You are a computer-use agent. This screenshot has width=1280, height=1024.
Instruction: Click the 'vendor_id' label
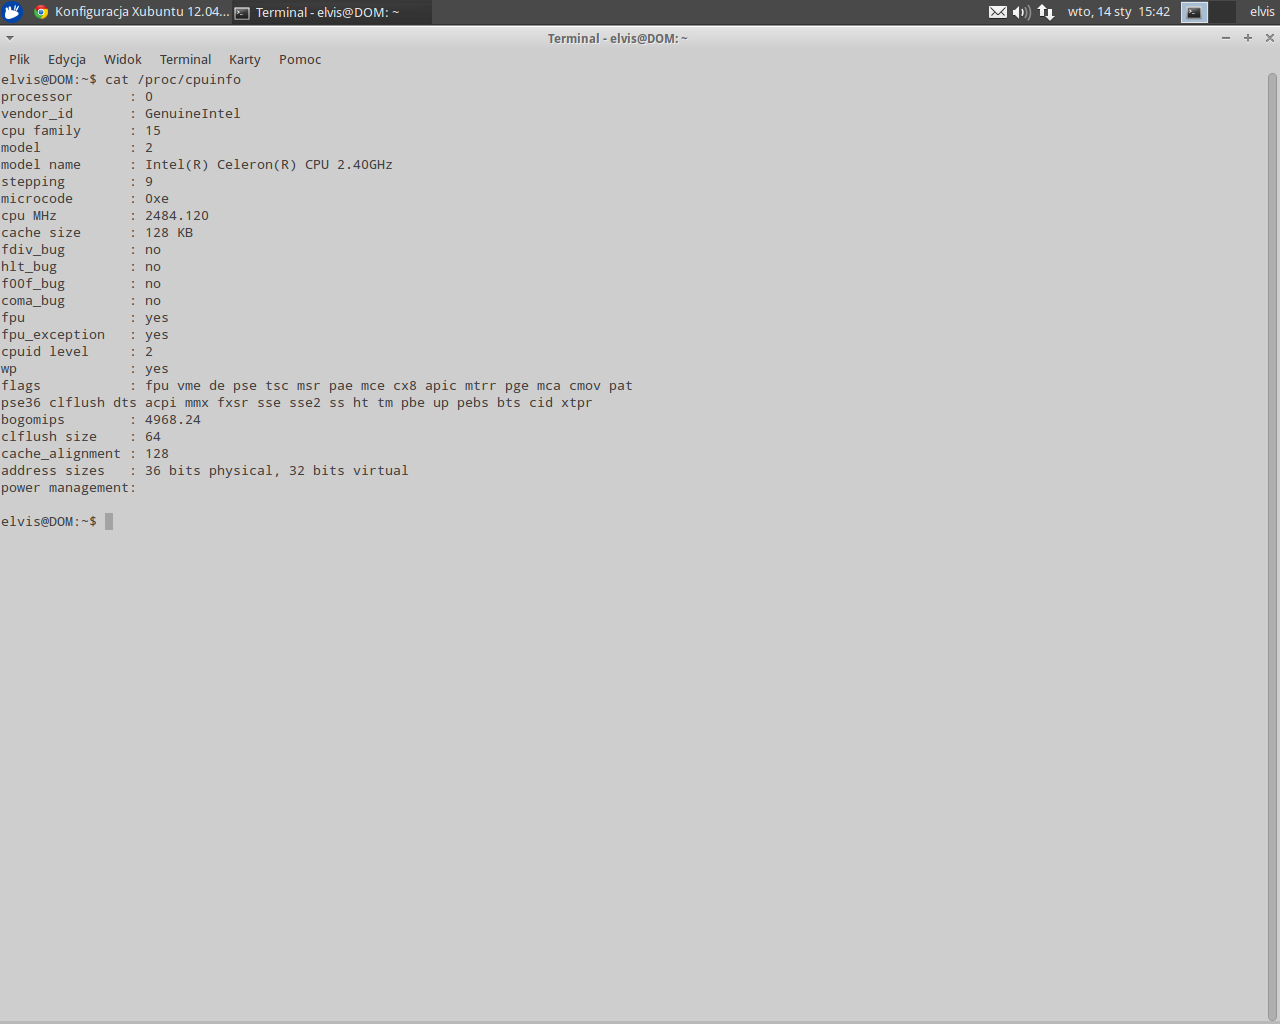[37, 114]
